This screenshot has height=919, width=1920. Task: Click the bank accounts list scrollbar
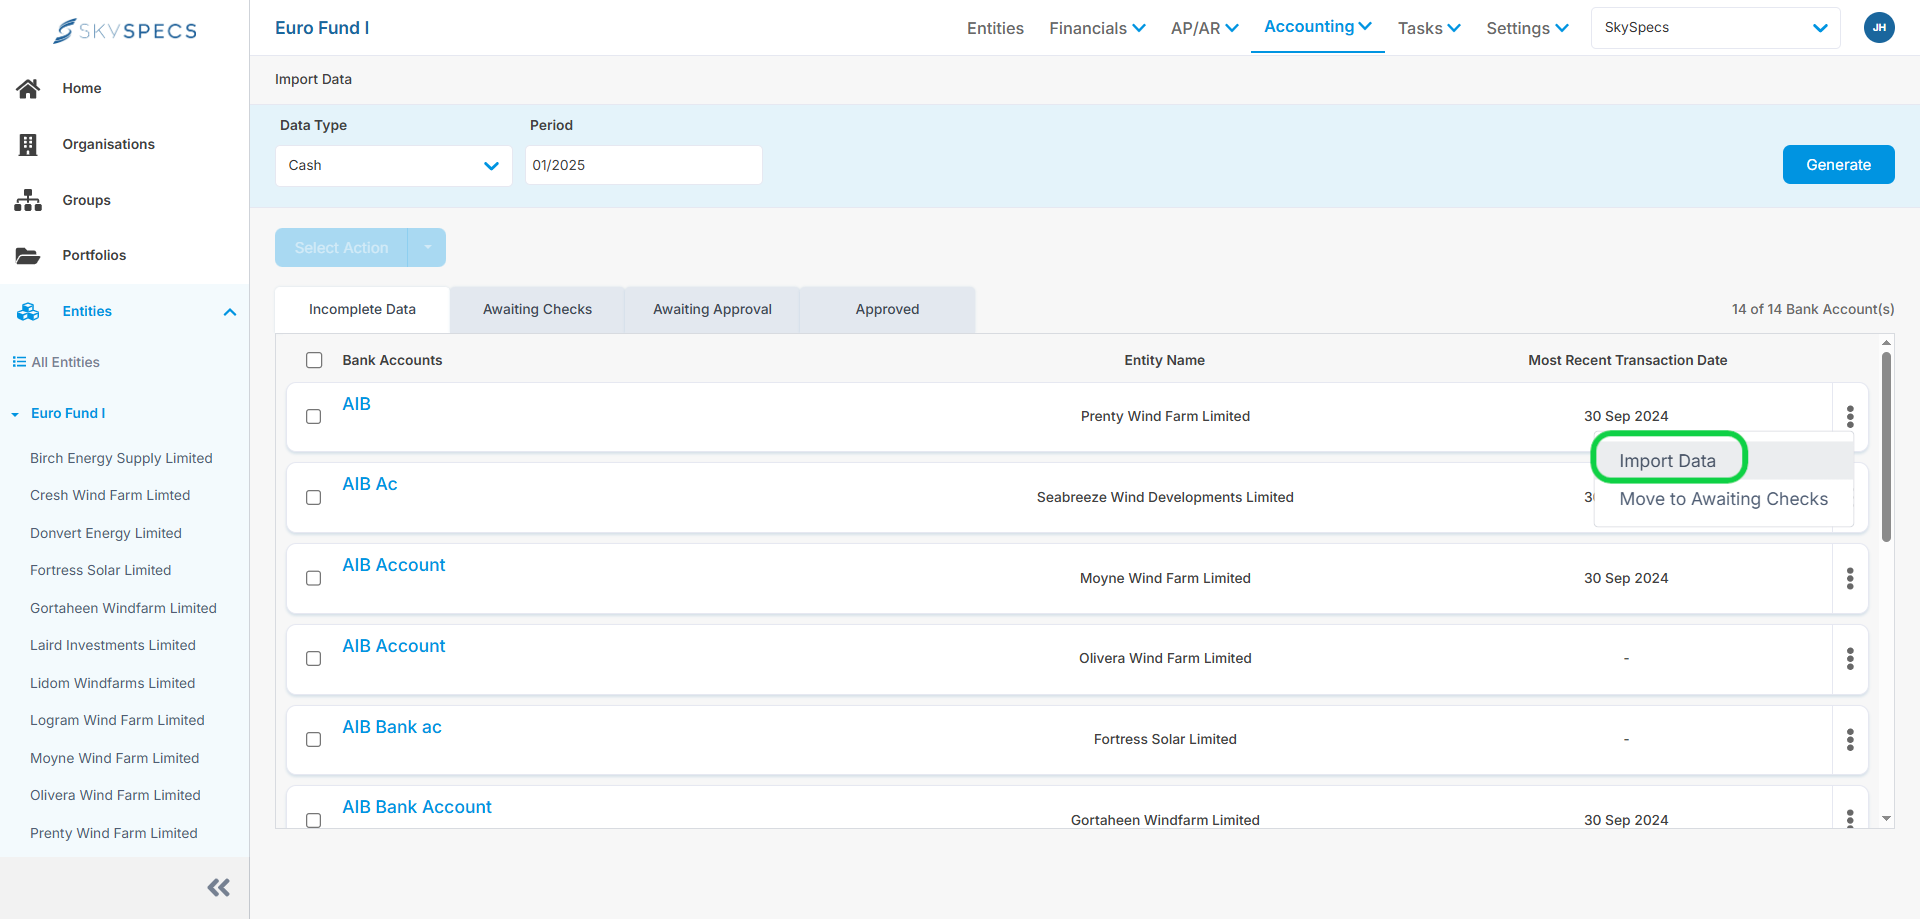coord(1886,446)
